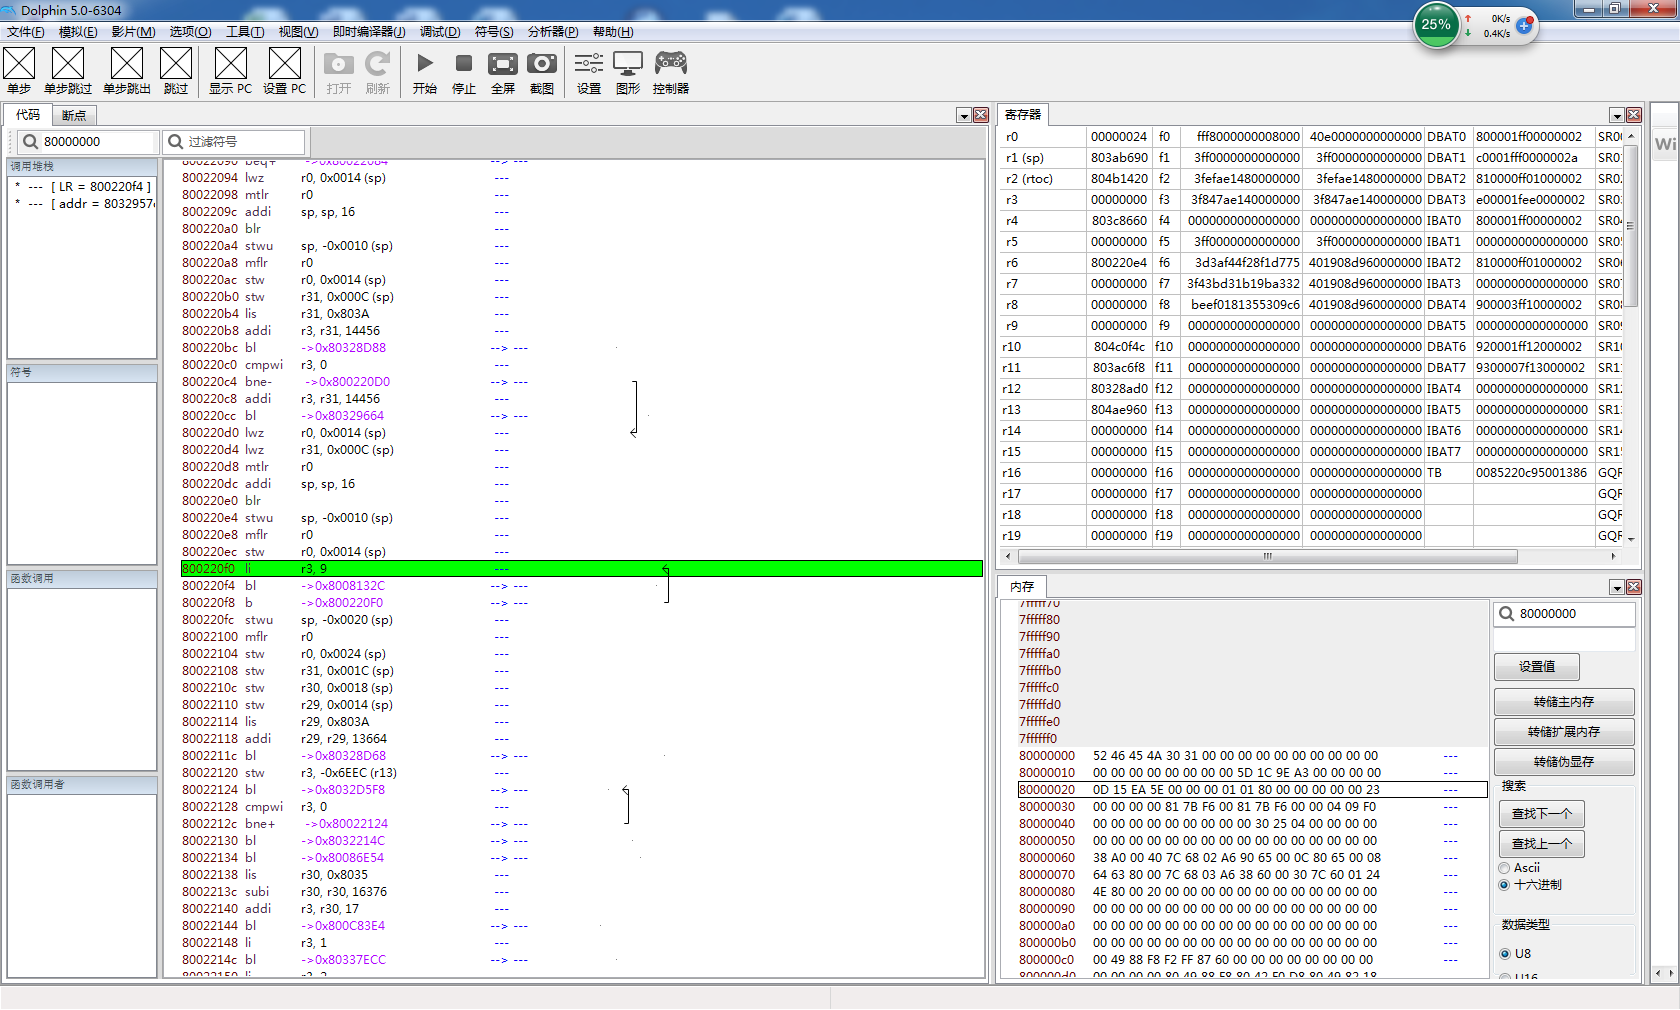Screen dimensions: 1680x1010
Task: Click the 查找下一个 button
Action: pos(1541,814)
